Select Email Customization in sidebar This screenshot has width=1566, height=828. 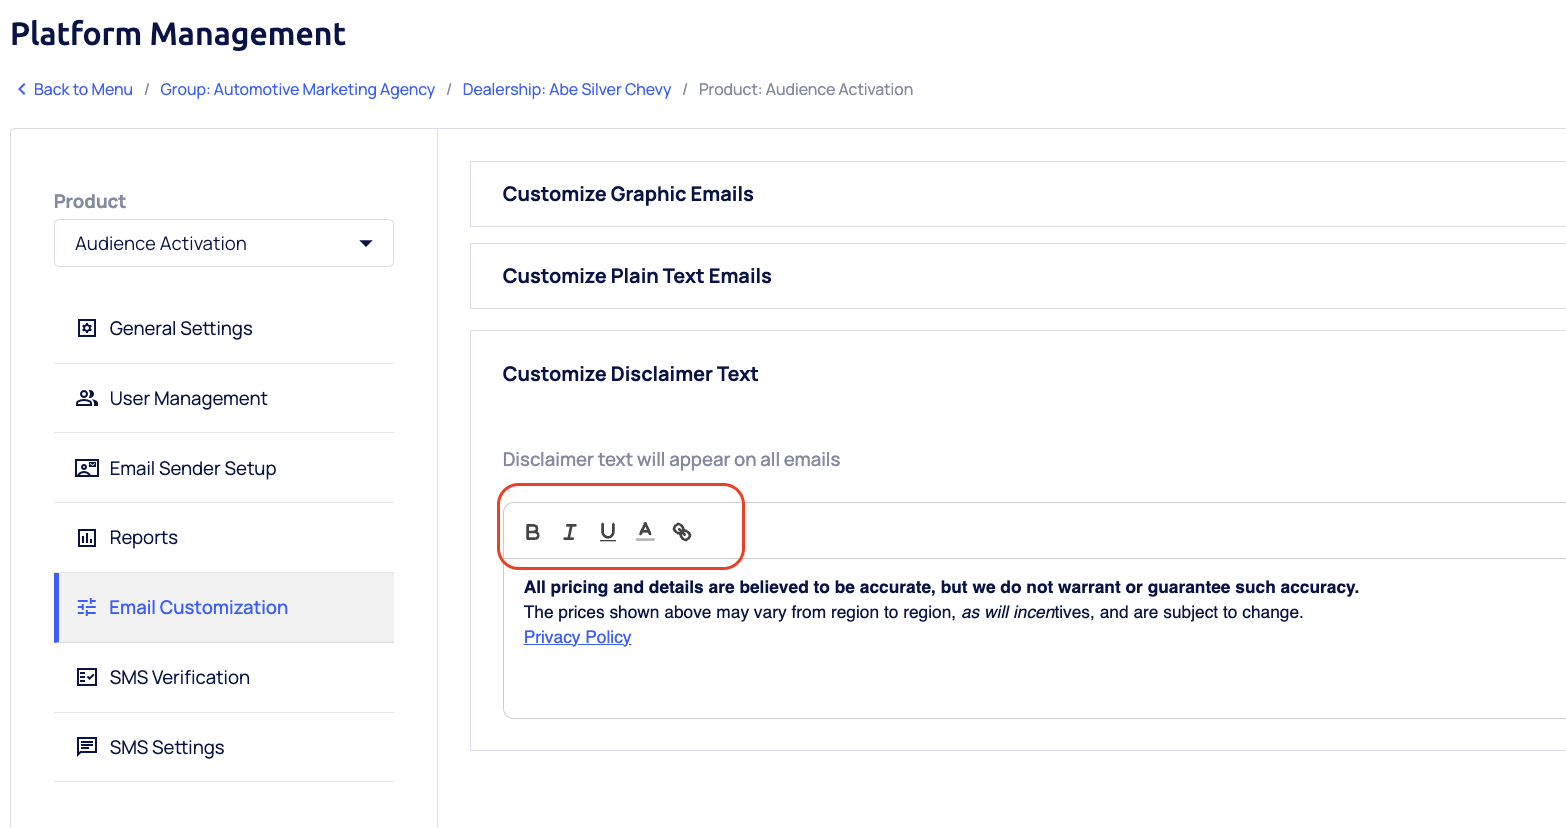(x=198, y=607)
